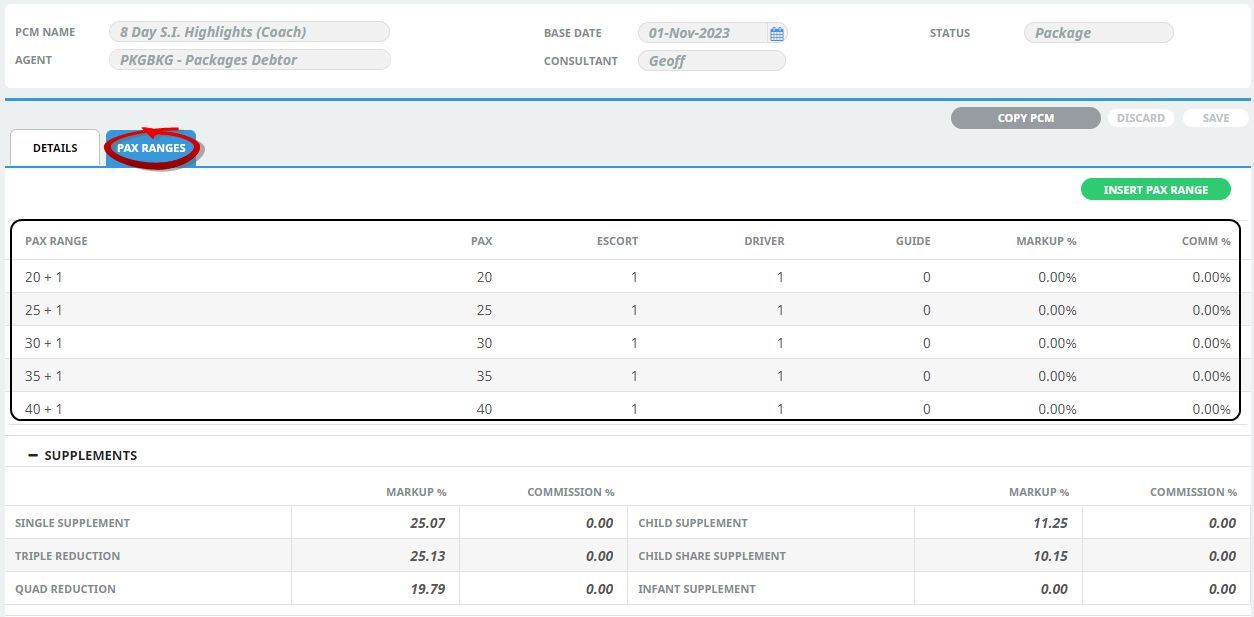Click Quad Reduction markup value 19.79
The height and width of the screenshot is (617, 1254).
[428, 588]
